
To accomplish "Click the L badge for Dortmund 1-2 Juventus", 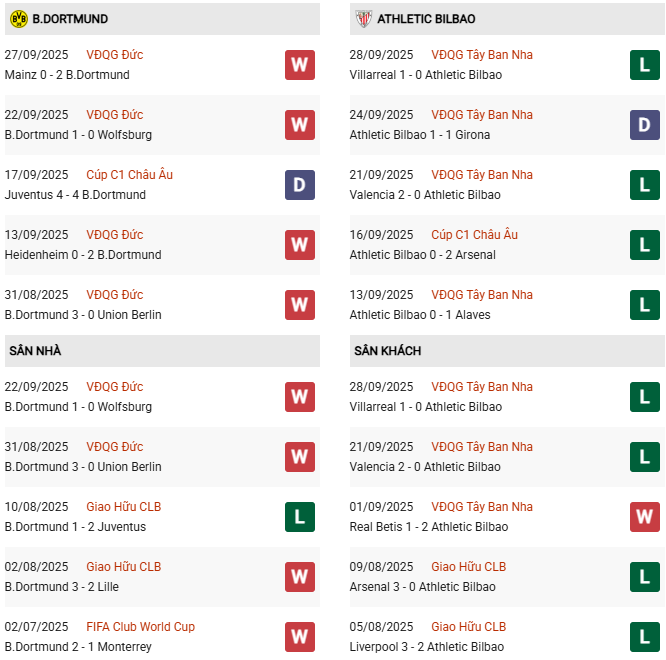I will point(299,517).
